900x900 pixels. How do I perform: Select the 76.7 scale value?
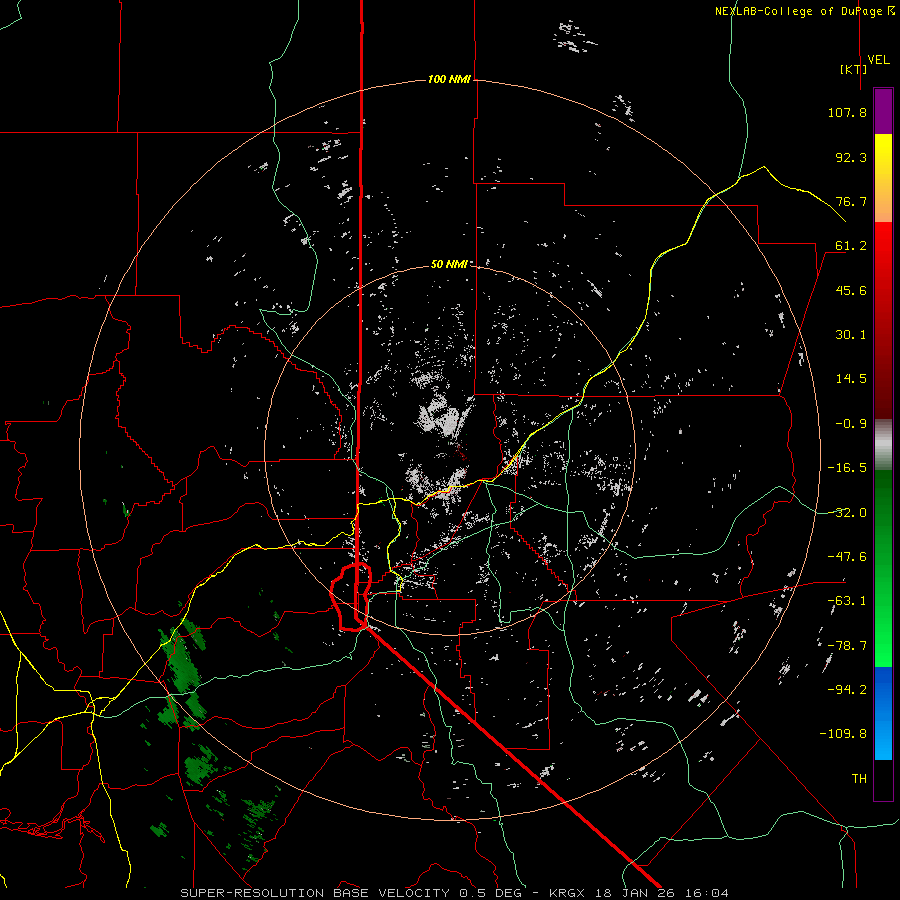851,201
